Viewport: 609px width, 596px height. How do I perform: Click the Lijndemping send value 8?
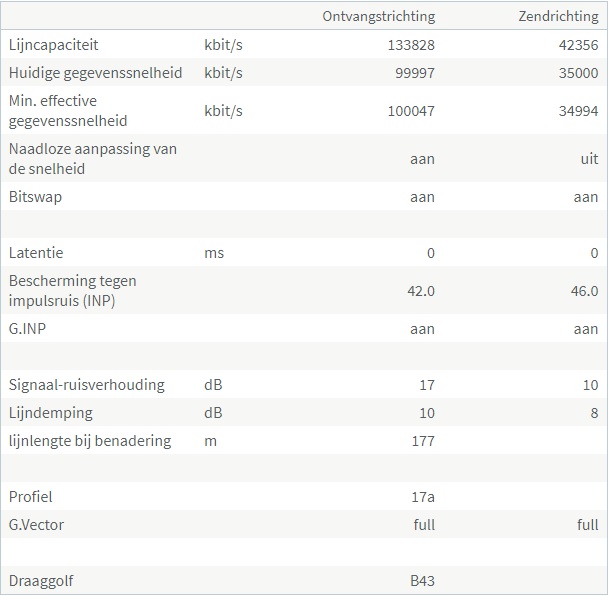coord(594,413)
